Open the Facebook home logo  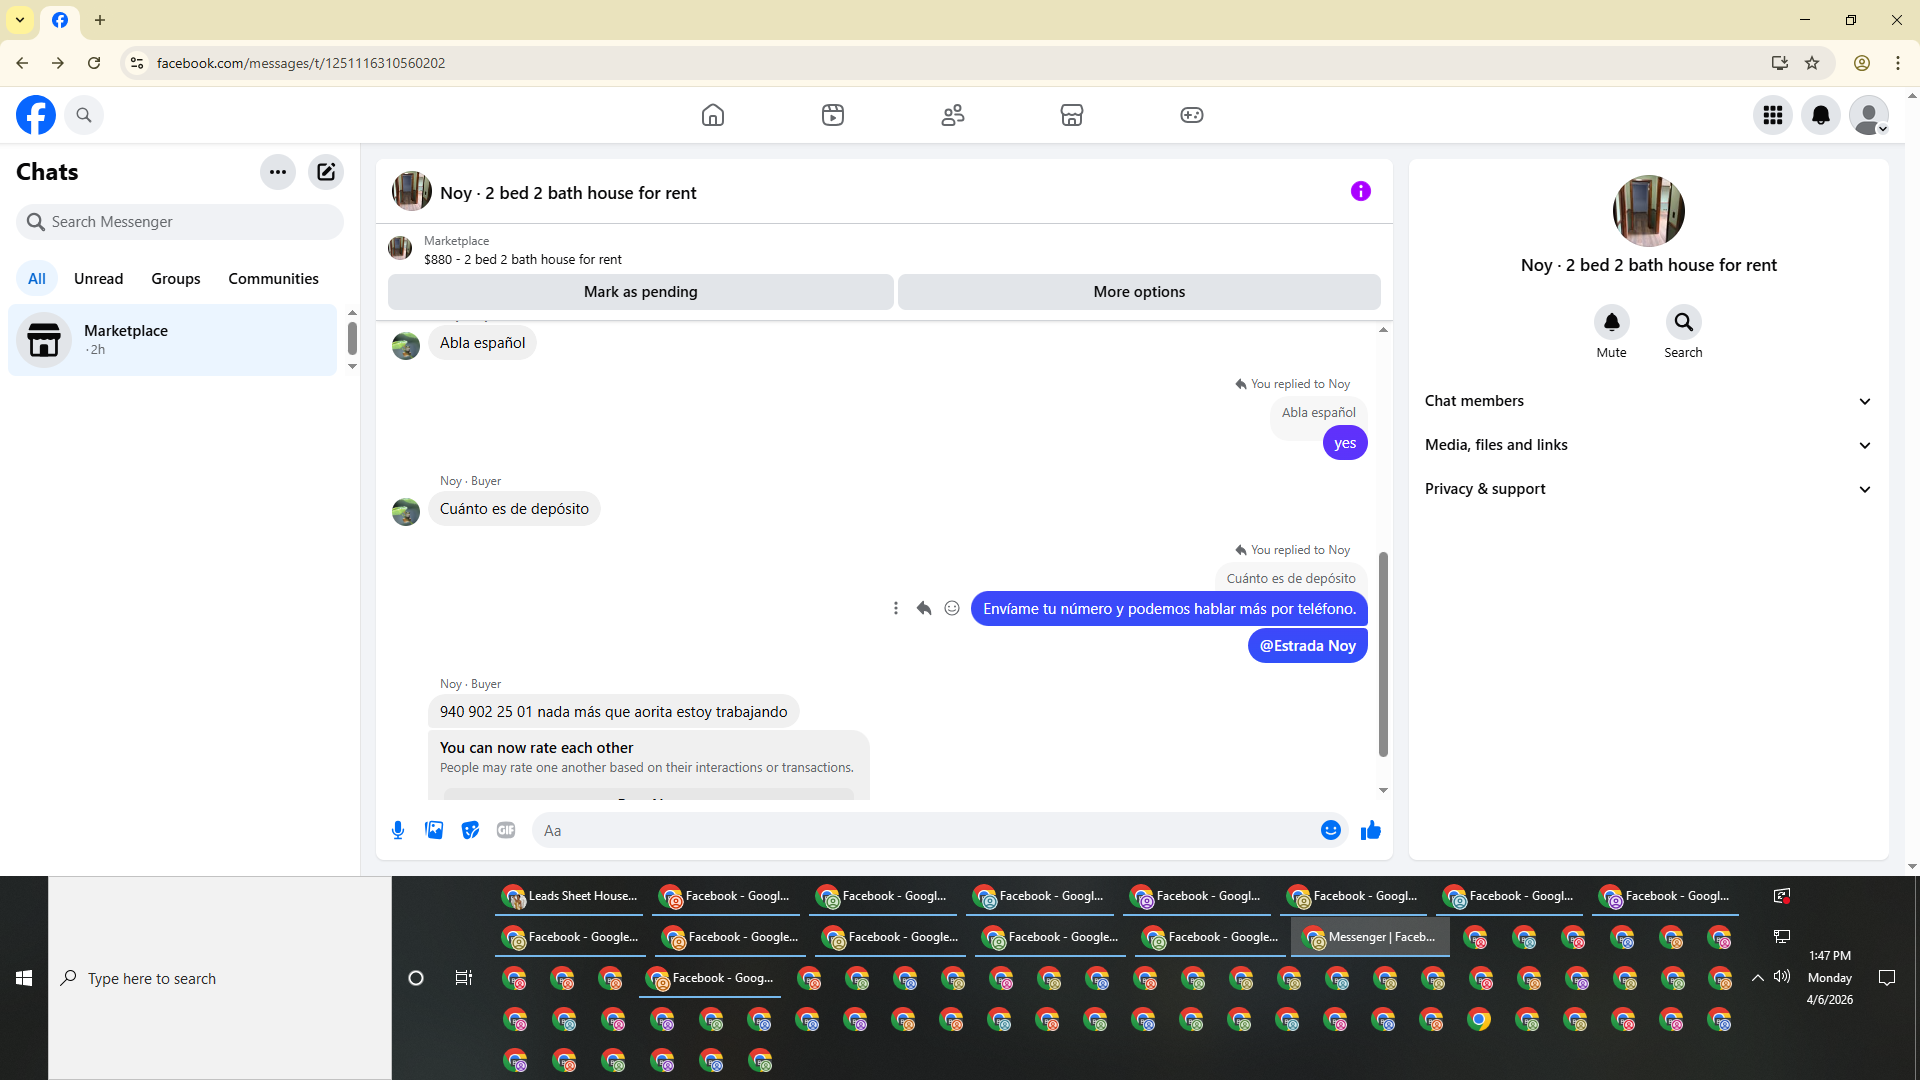[36, 115]
